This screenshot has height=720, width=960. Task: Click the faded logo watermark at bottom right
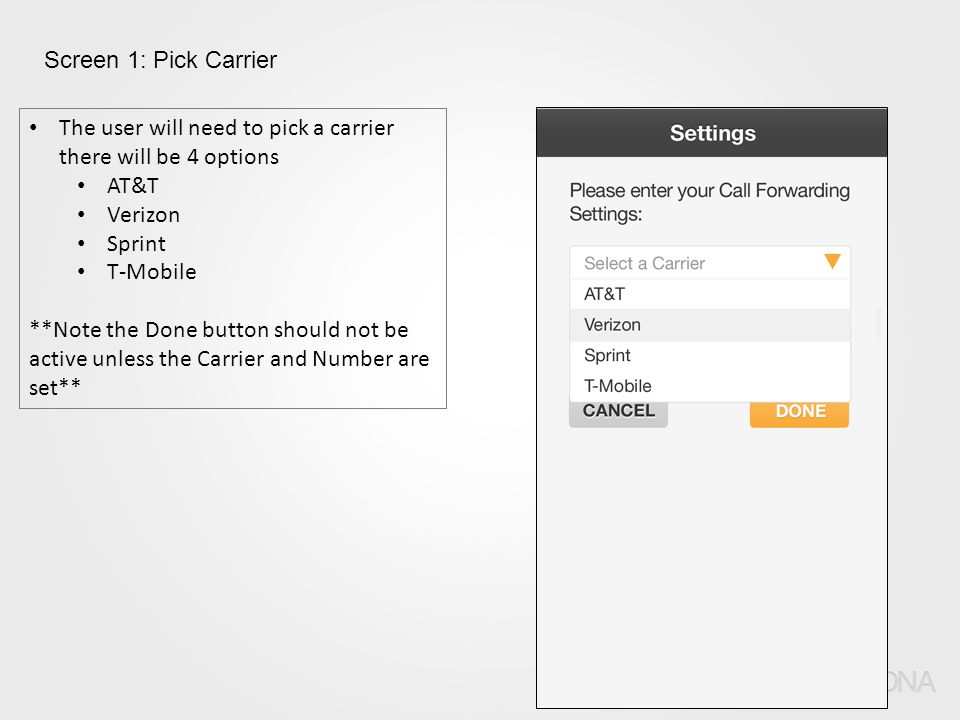[912, 682]
